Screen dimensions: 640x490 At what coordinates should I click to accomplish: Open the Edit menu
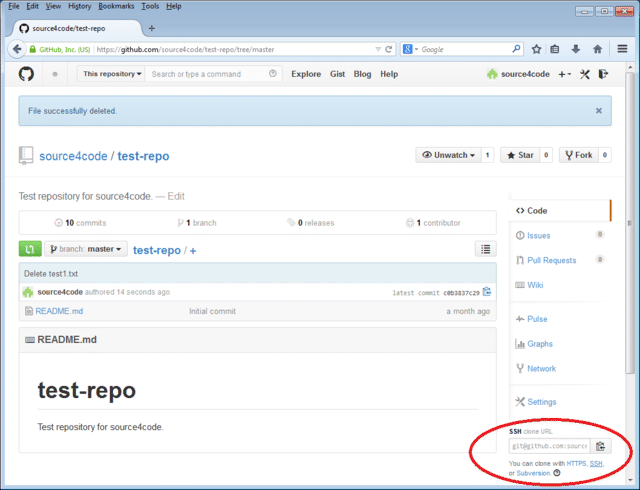click(x=32, y=6)
